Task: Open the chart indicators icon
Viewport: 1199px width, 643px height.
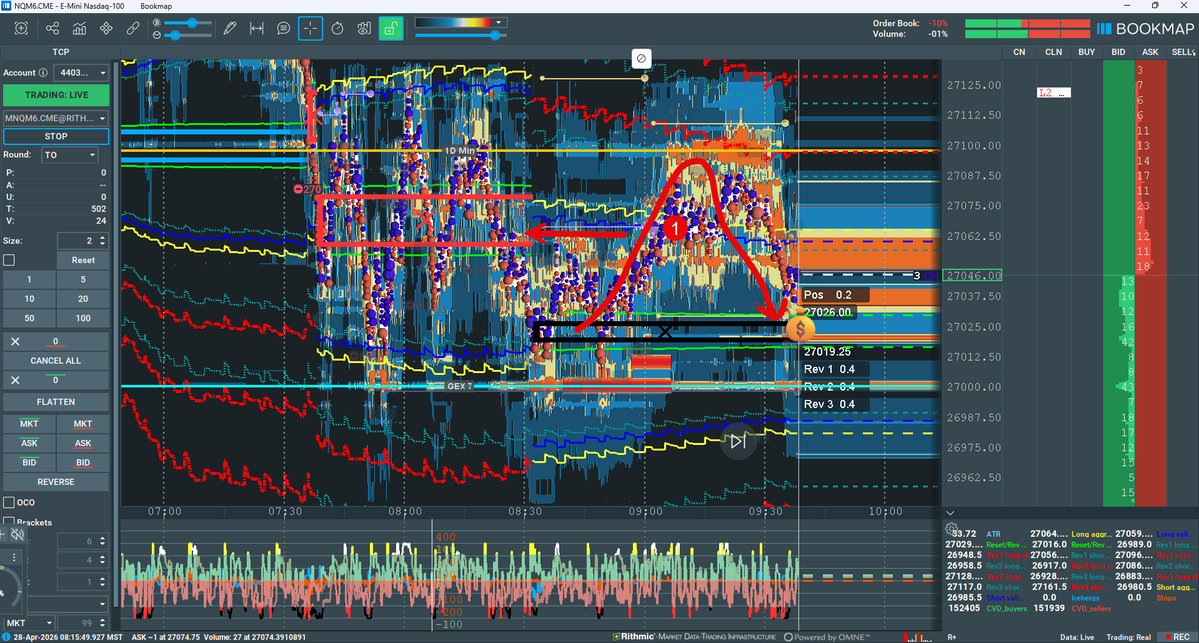Action: tap(80, 29)
